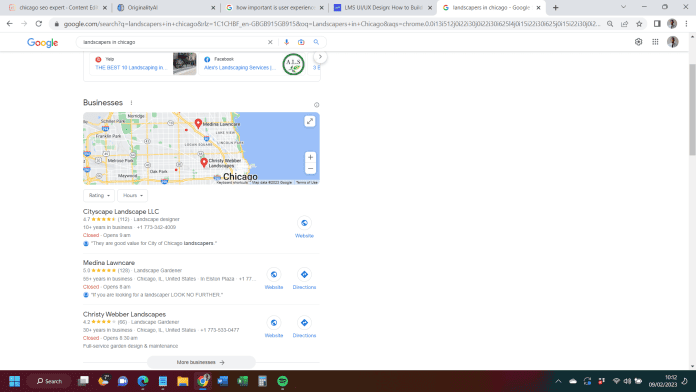Zoom in on the map with plus

coord(310,157)
